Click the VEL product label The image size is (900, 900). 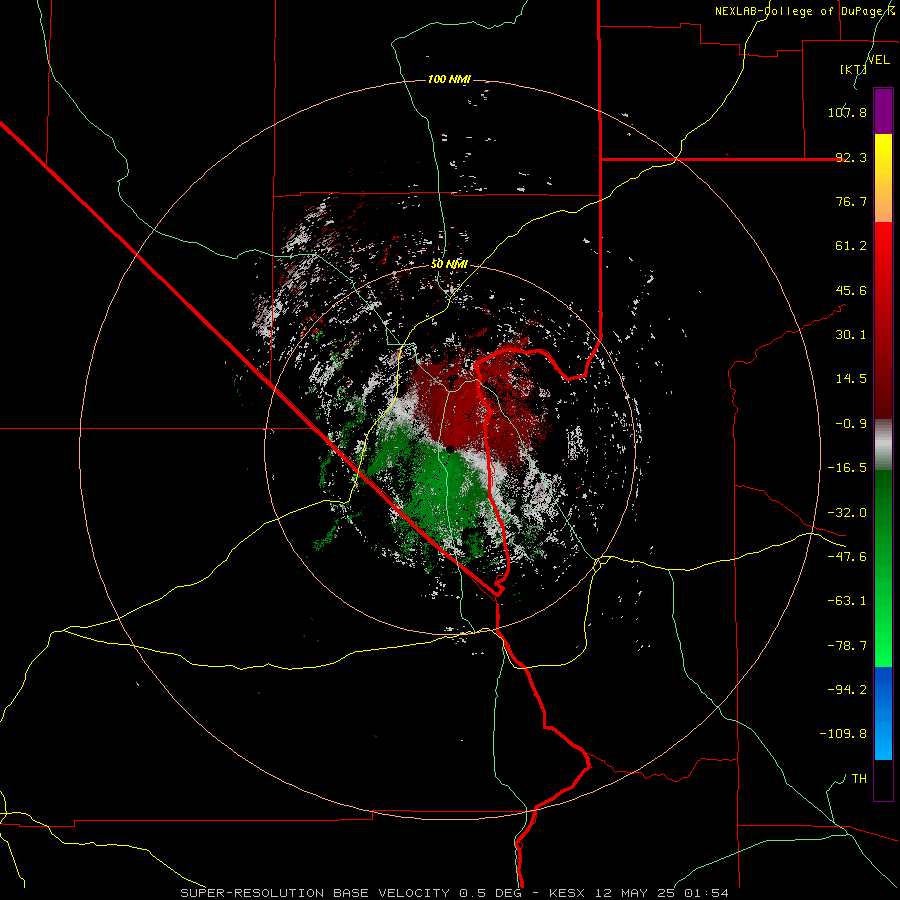click(x=878, y=60)
